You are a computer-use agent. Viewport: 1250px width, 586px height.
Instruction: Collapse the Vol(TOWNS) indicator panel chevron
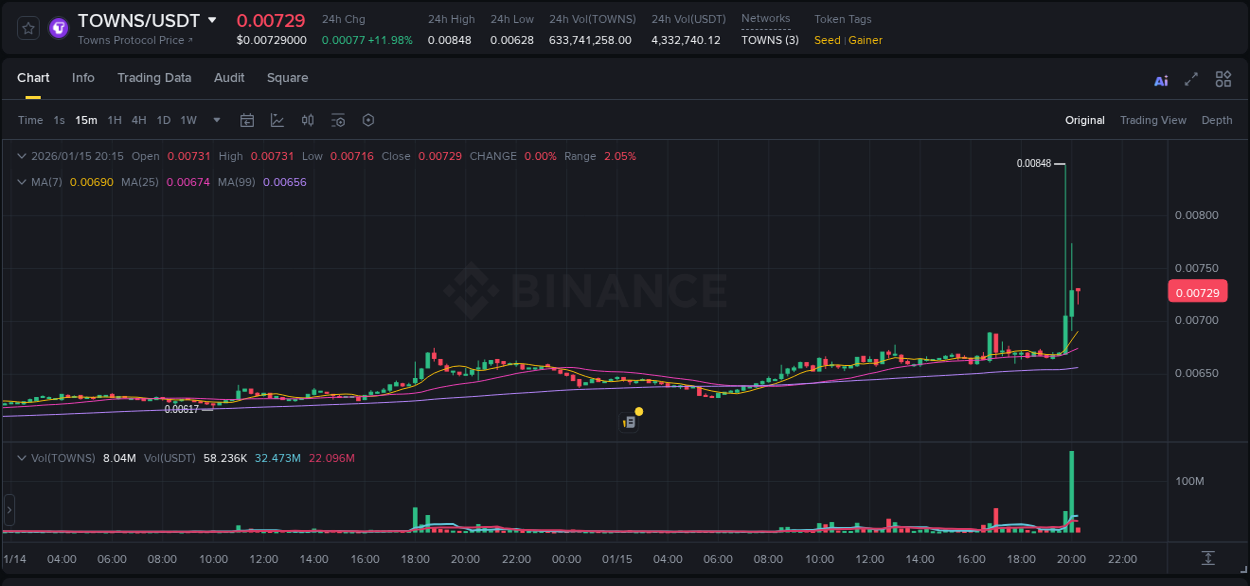(x=21, y=457)
